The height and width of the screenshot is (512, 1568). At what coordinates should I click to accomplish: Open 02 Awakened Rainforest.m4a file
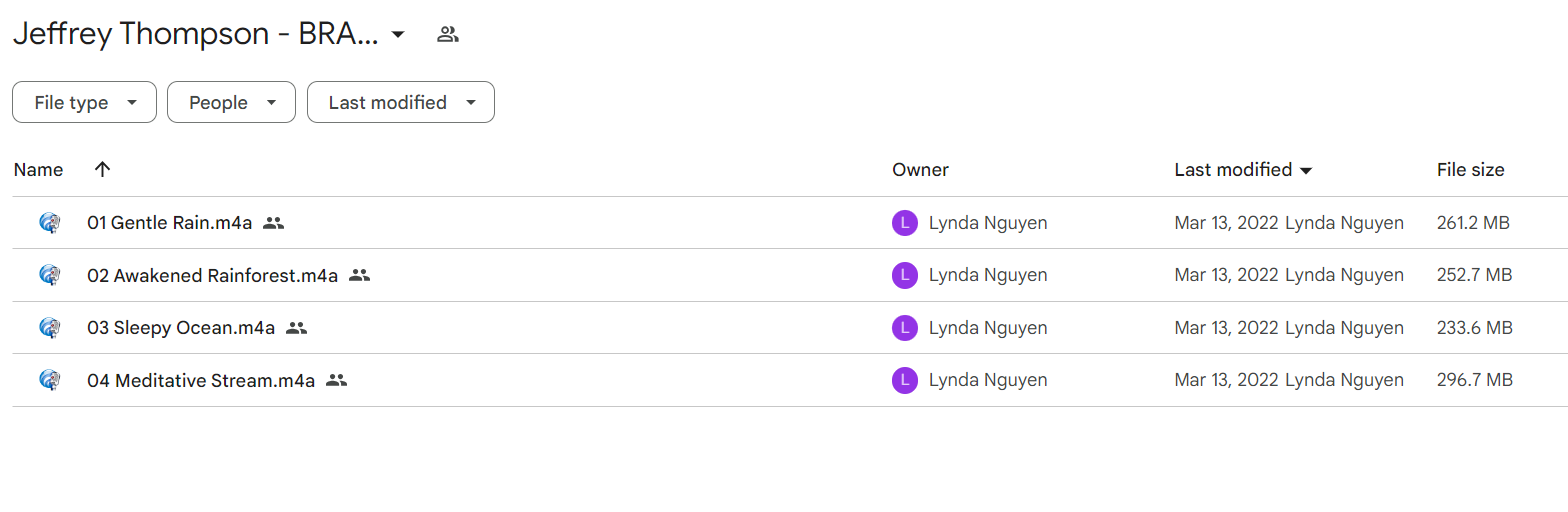tap(212, 275)
